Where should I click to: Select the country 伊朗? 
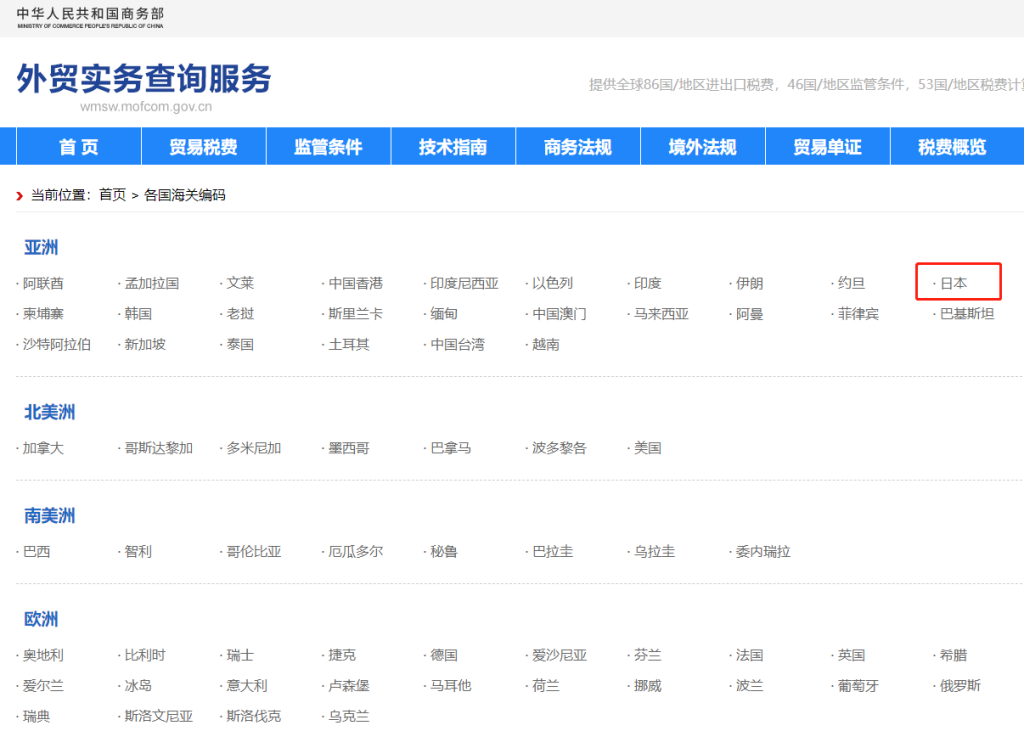coord(749,283)
